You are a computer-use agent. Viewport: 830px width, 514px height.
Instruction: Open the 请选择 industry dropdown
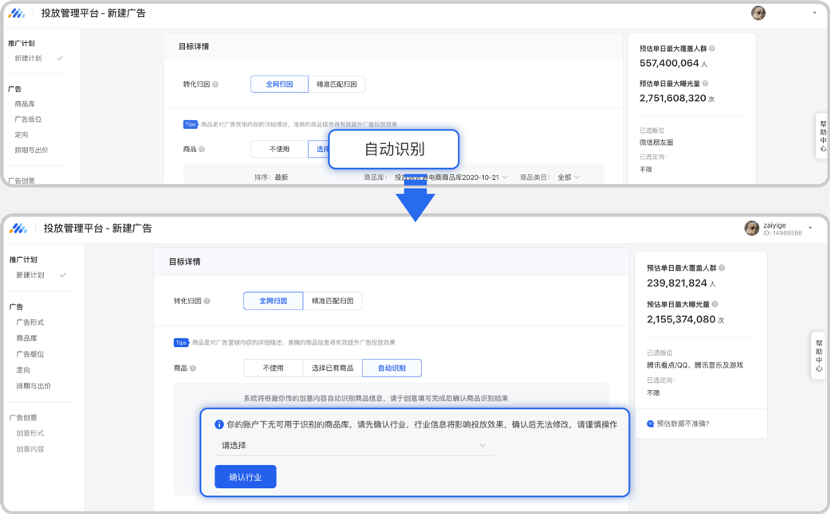click(x=354, y=445)
